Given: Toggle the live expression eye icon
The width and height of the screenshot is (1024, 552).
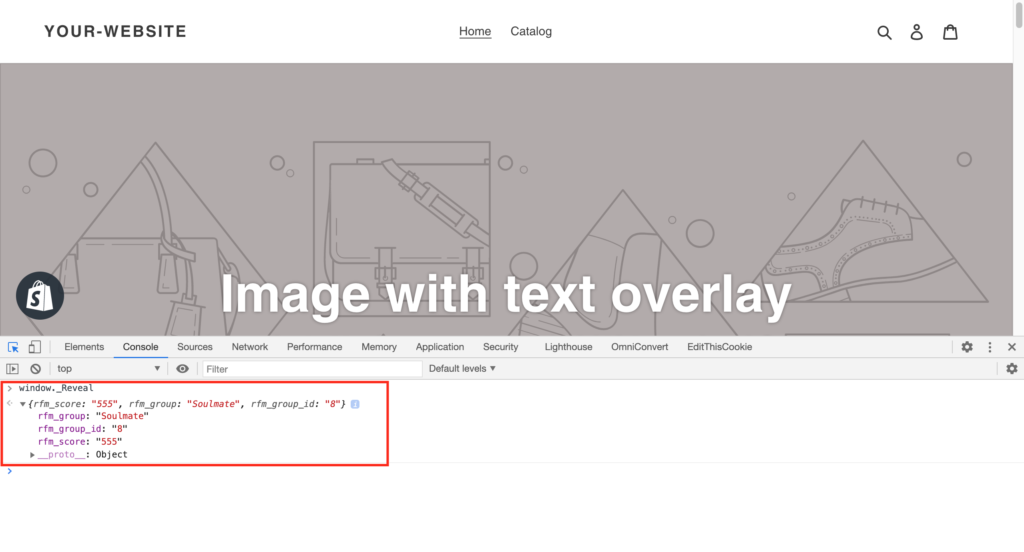Looking at the screenshot, I should click(x=182, y=369).
